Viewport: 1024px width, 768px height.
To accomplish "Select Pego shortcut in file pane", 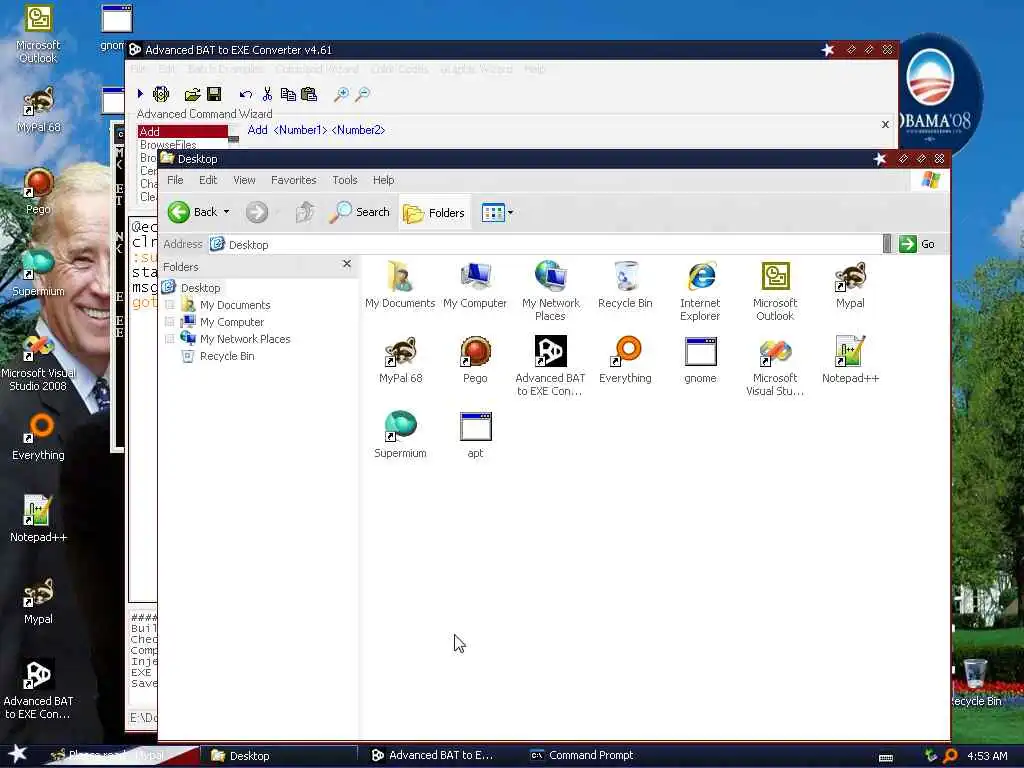I will pos(475,360).
